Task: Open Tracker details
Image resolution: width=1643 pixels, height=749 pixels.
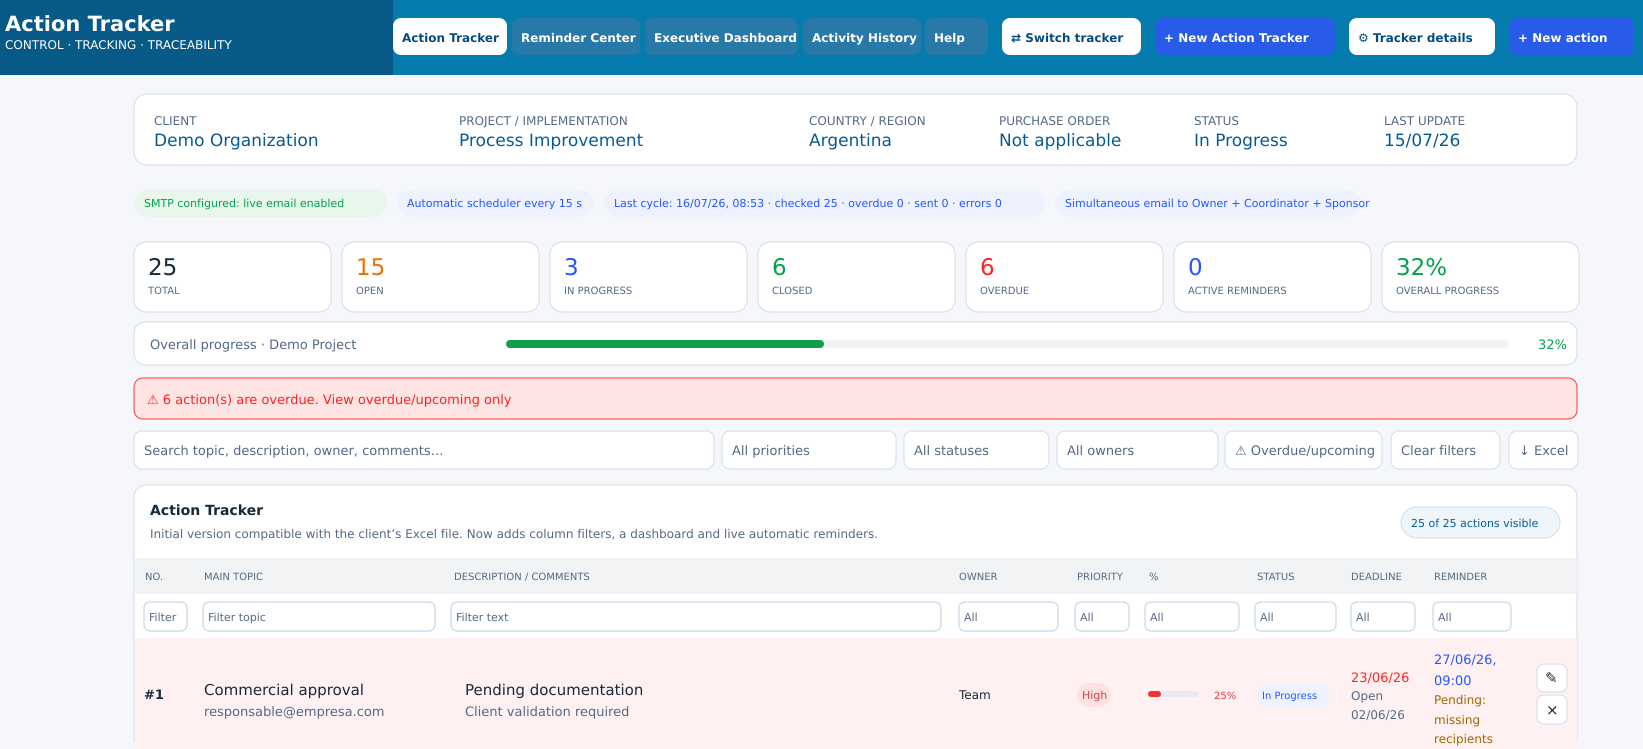Action: pyautogui.click(x=1422, y=37)
